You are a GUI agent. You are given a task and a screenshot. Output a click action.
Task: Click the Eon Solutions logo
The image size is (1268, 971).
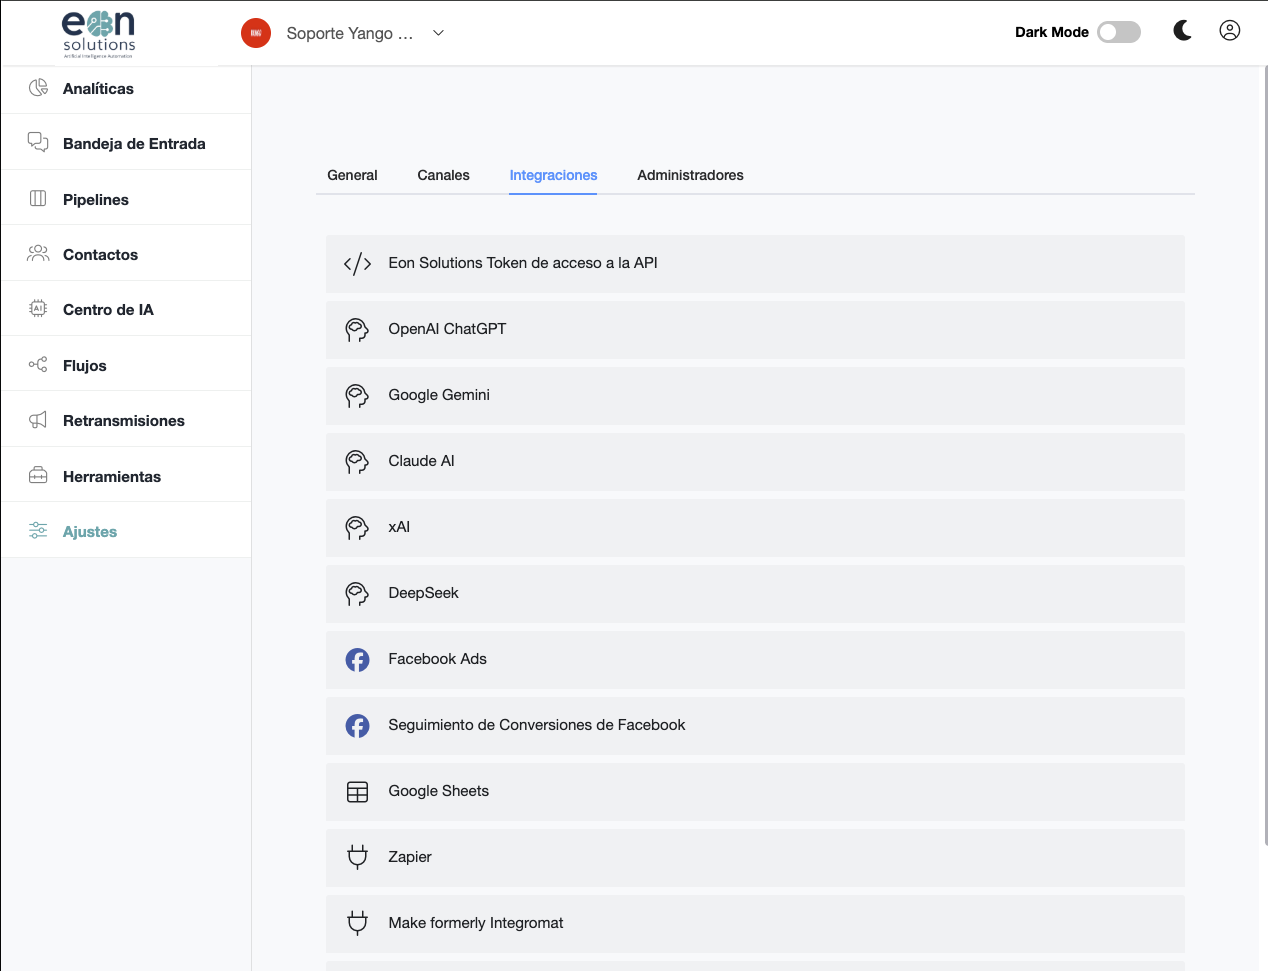point(99,34)
